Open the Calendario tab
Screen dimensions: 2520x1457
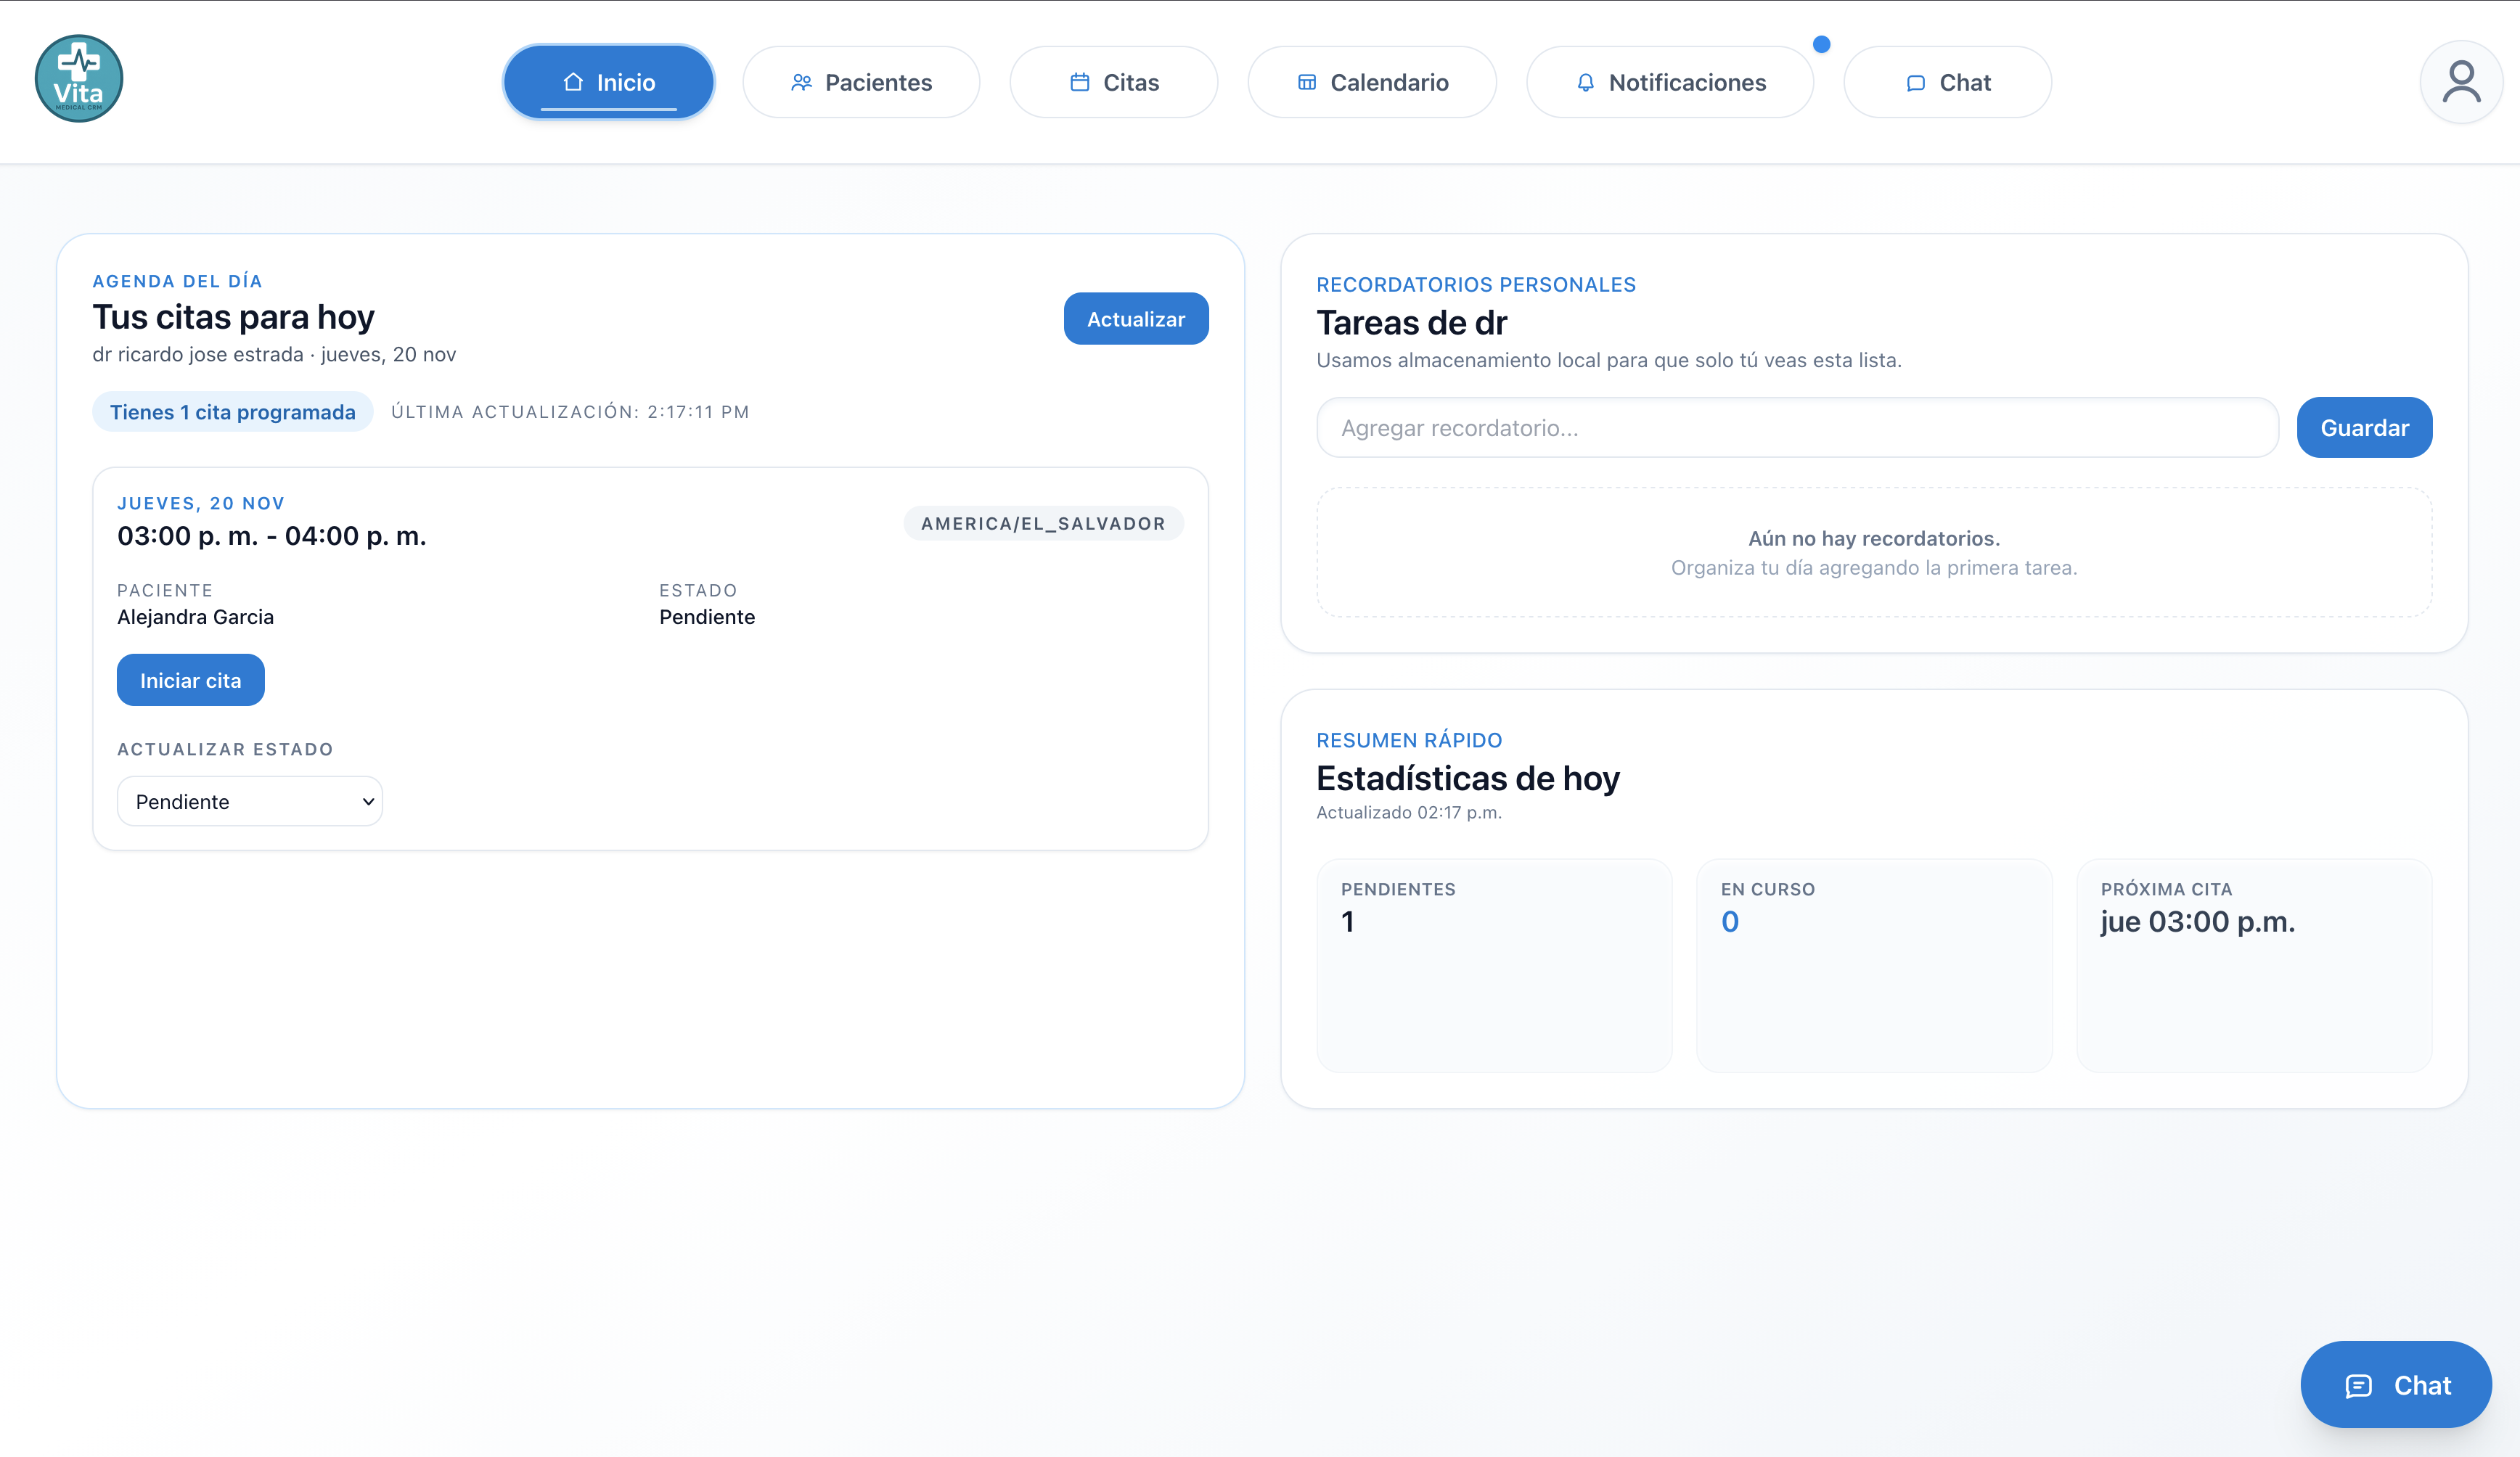click(1372, 82)
